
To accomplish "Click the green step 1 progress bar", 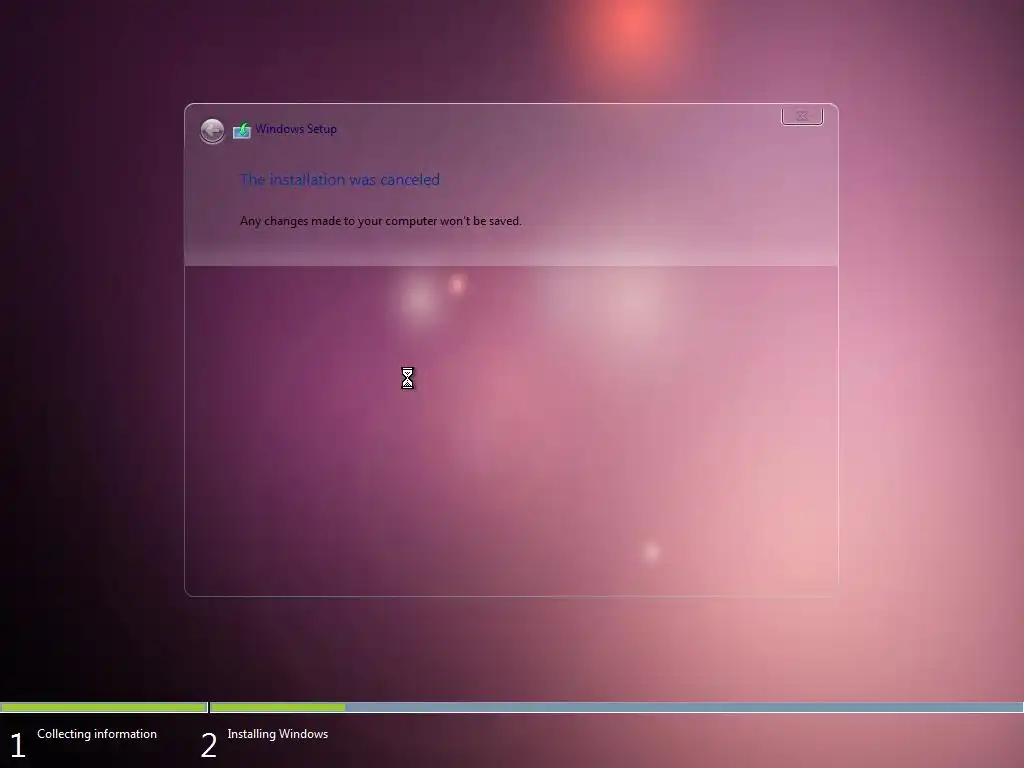I will [104, 707].
